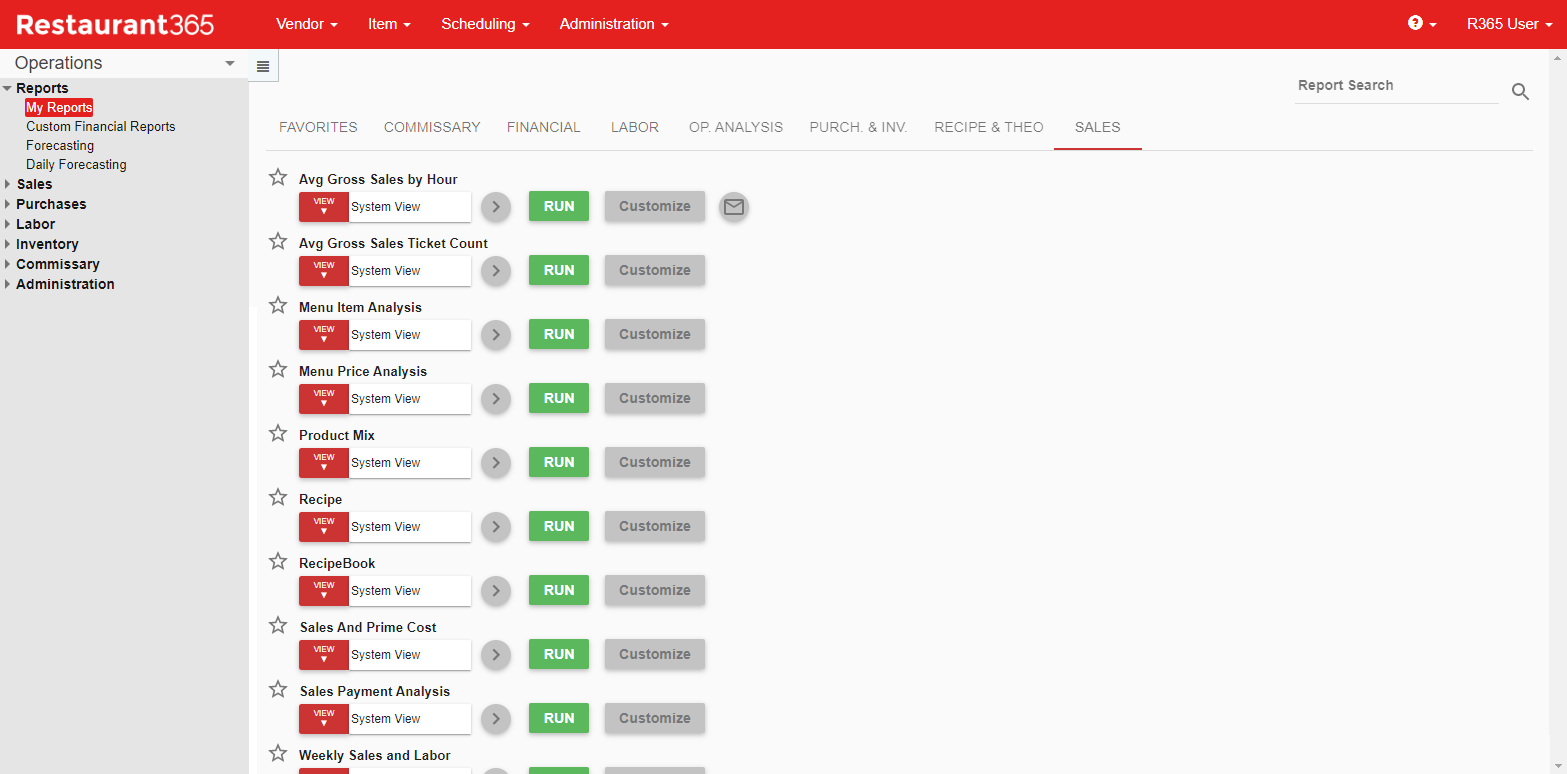Open the Administration top menu

coord(614,24)
